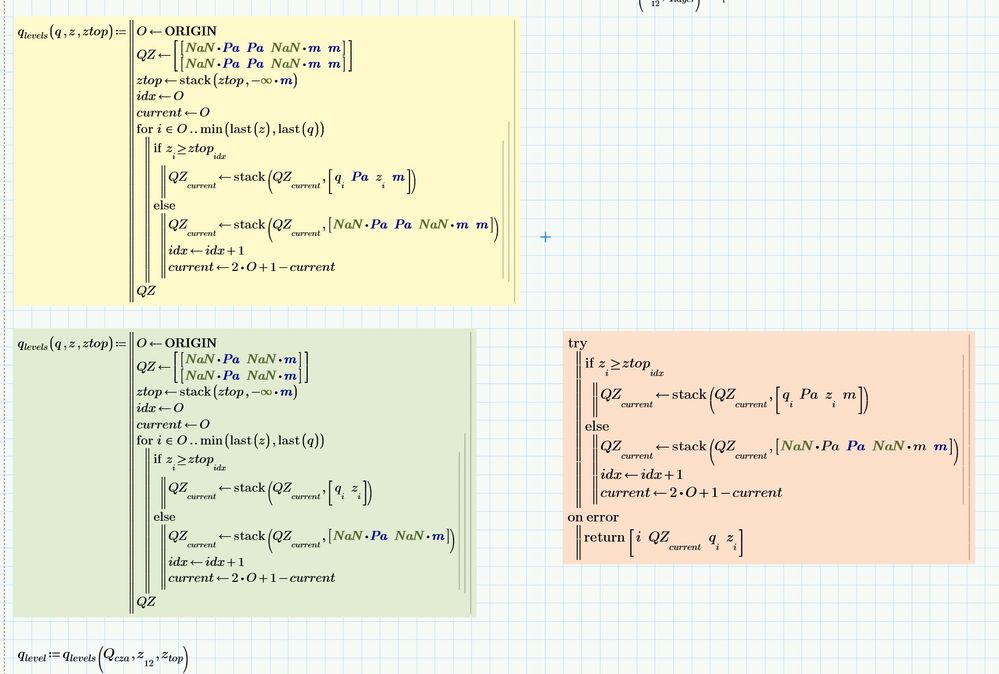This screenshot has height=674, width=999.
Task: Click idx←idx+1 in the orange region
Action: (x=641, y=475)
